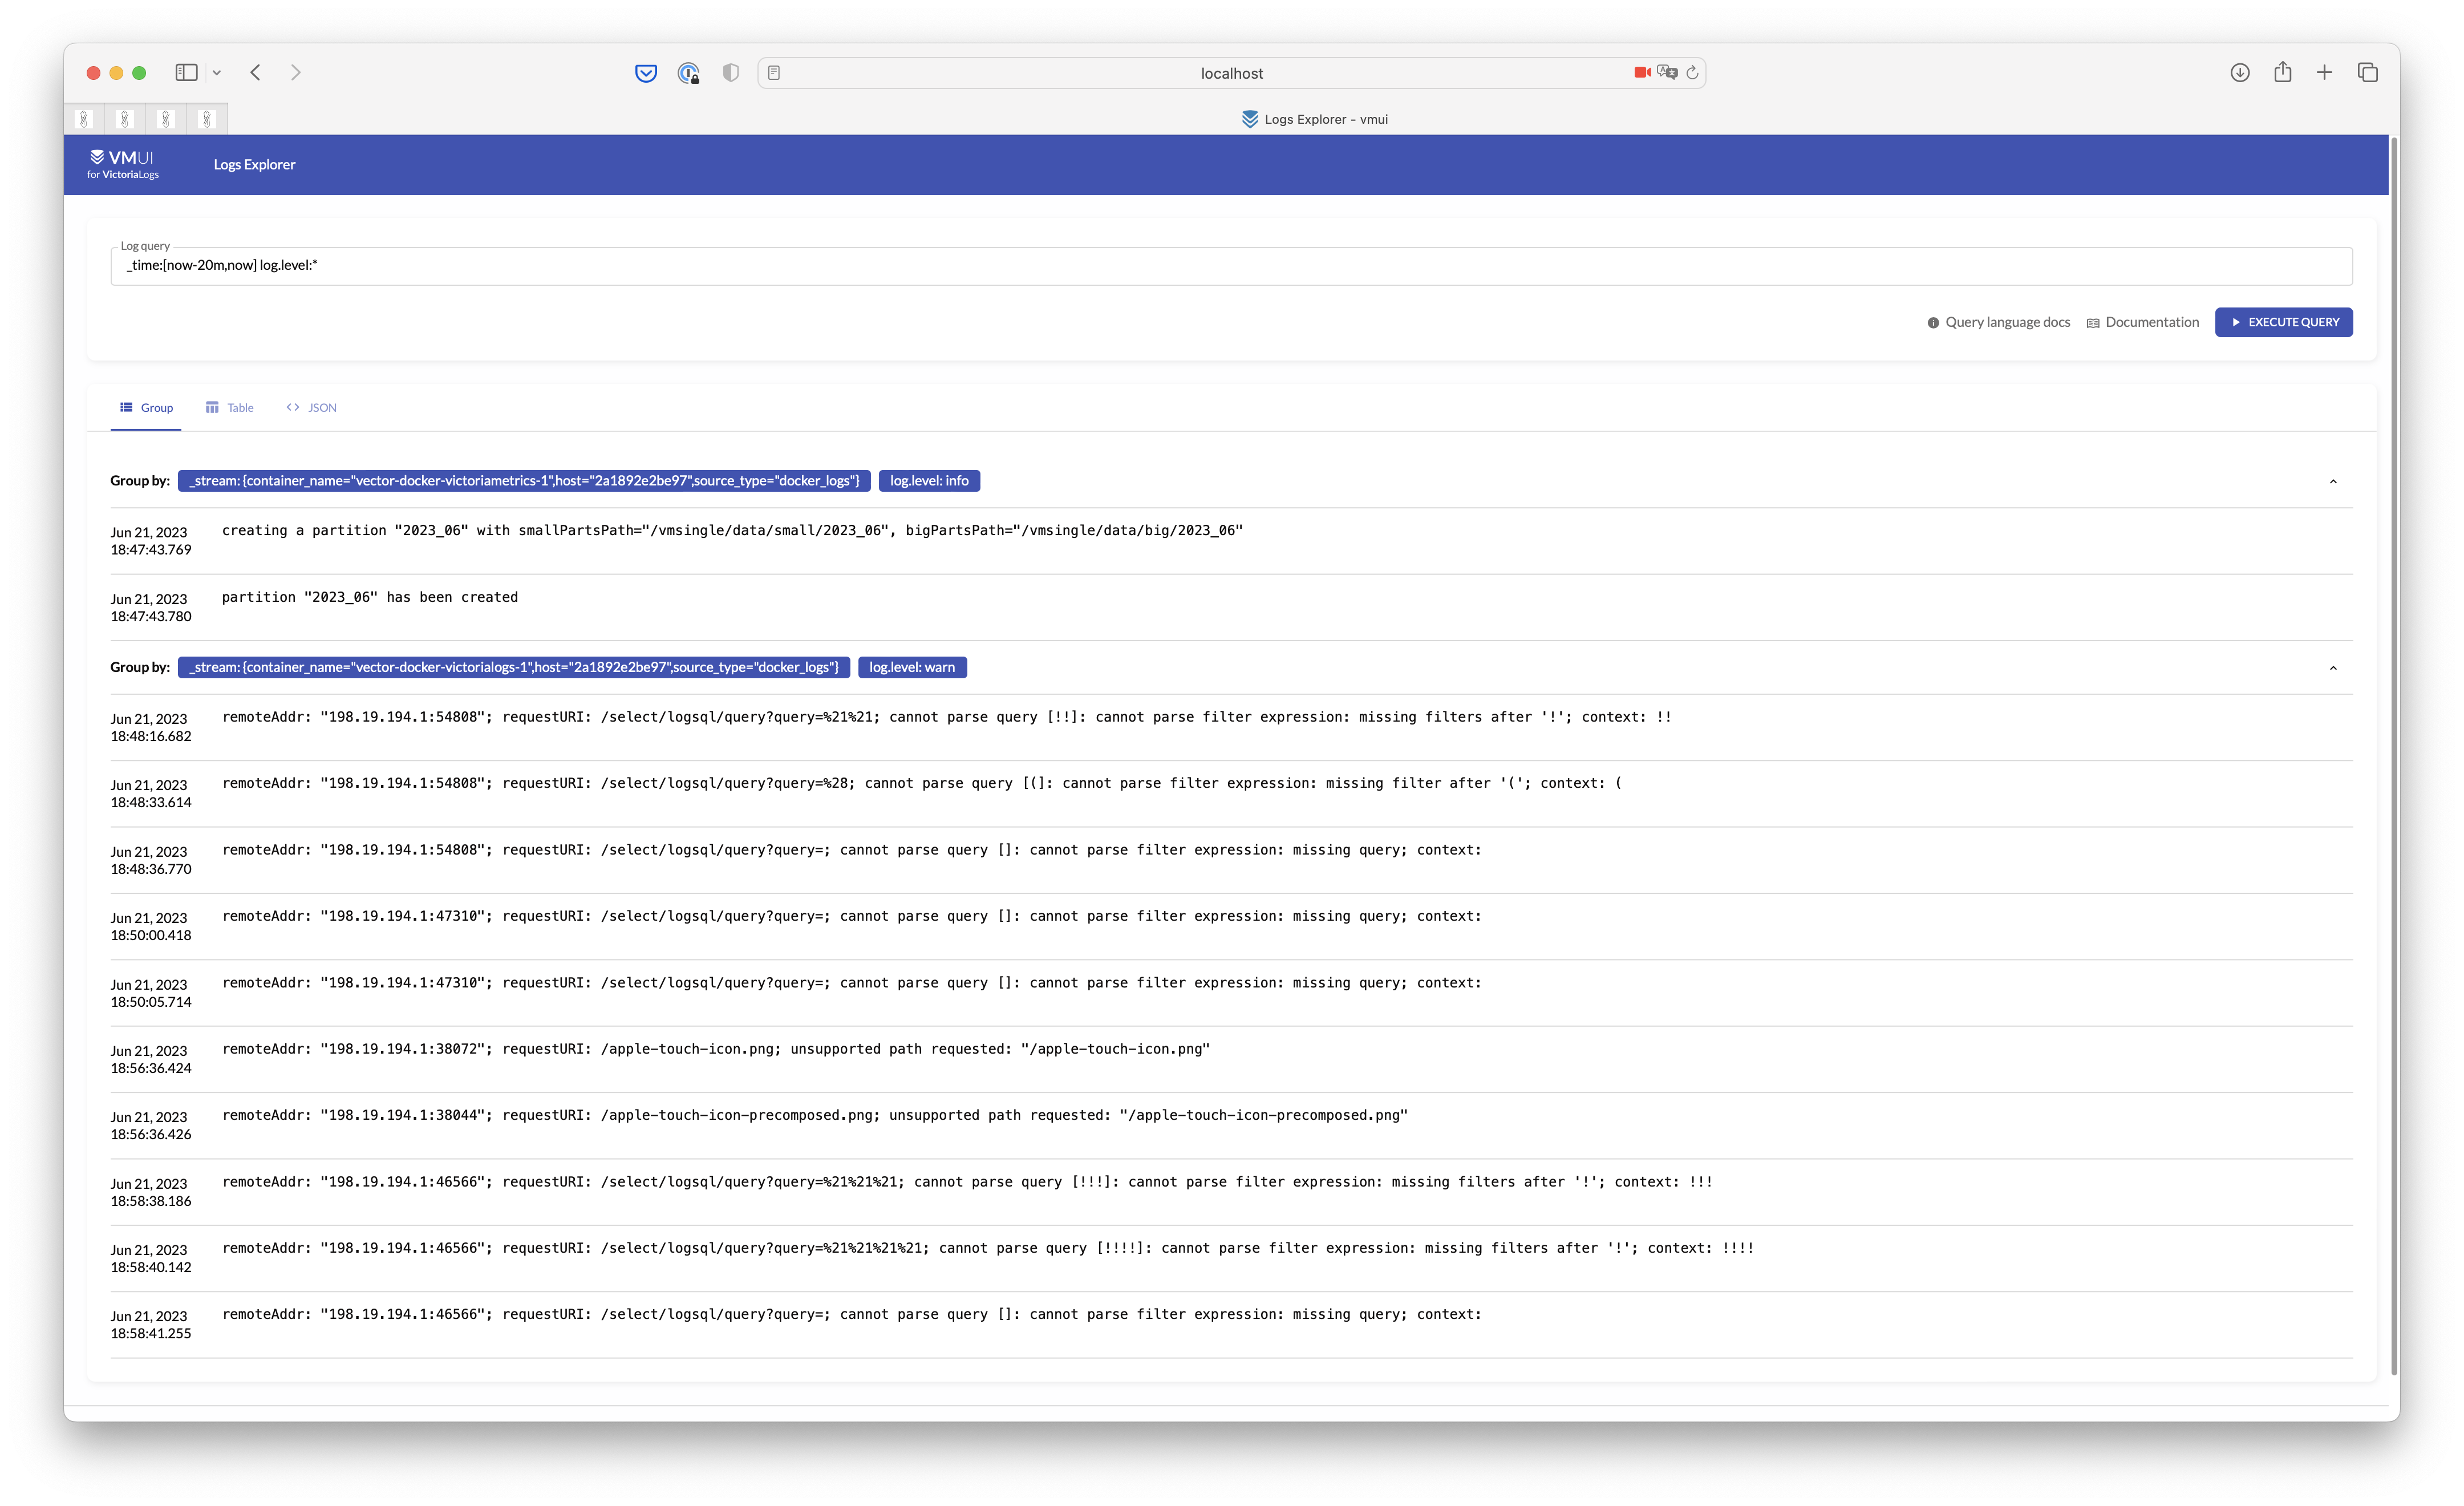Show the tab overview
Viewport: 2464px width, 1506px height.
pyautogui.click(x=2367, y=72)
